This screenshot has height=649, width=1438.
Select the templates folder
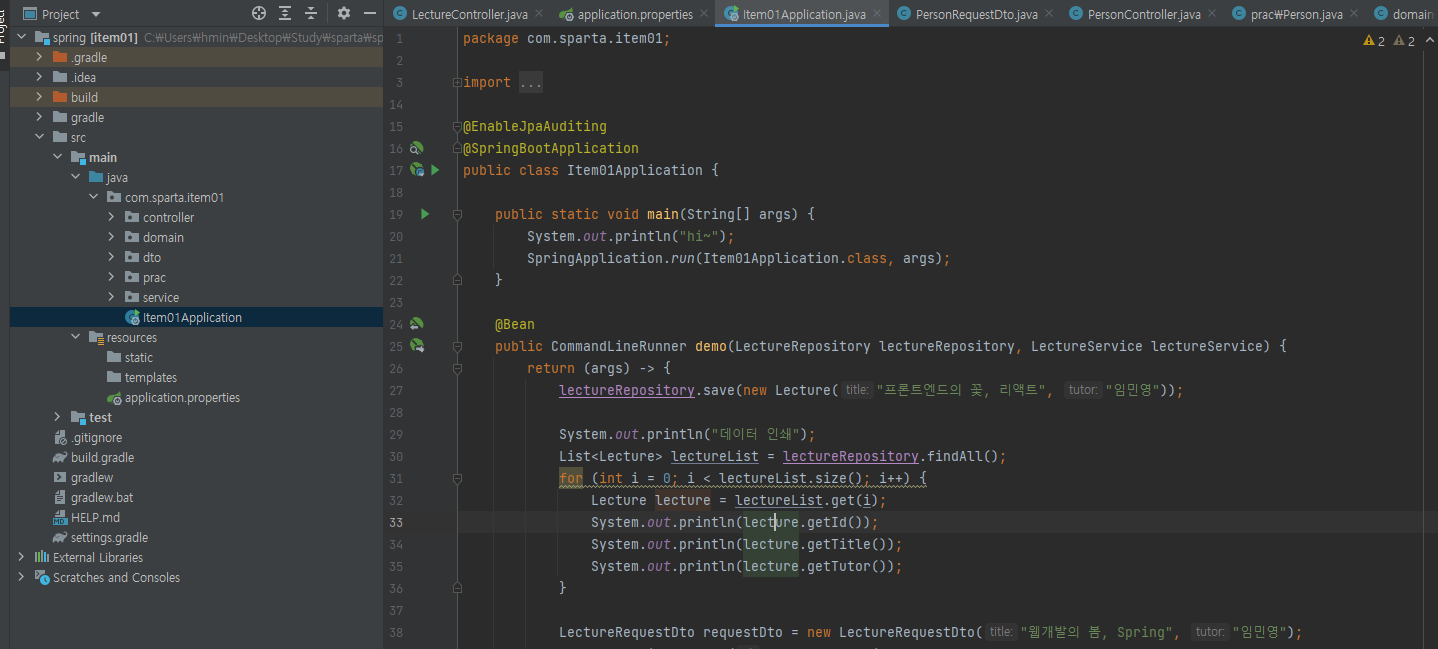pyautogui.click(x=196, y=377)
